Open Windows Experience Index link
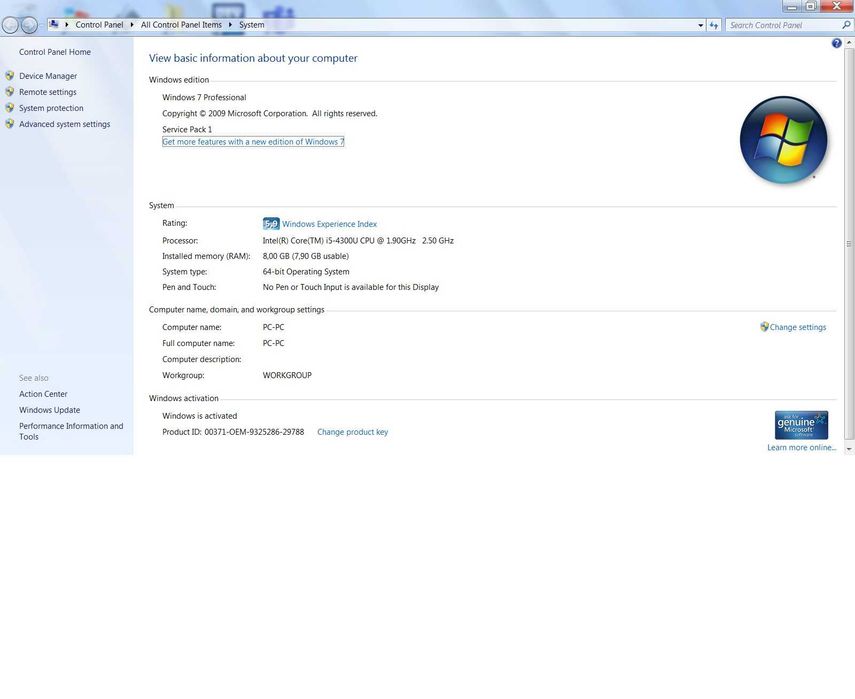The width and height of the screenshot is (855, 699). point(329,224)
